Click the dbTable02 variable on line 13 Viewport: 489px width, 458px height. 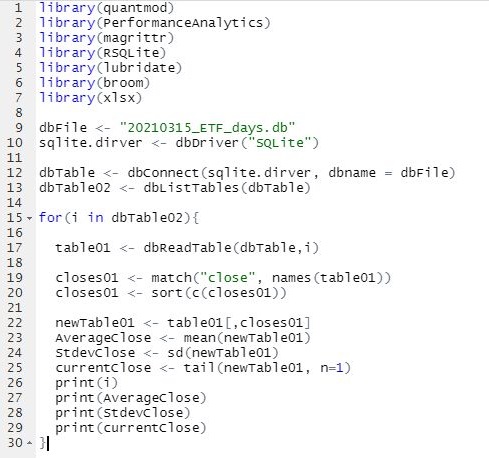(x=75, y=188)
